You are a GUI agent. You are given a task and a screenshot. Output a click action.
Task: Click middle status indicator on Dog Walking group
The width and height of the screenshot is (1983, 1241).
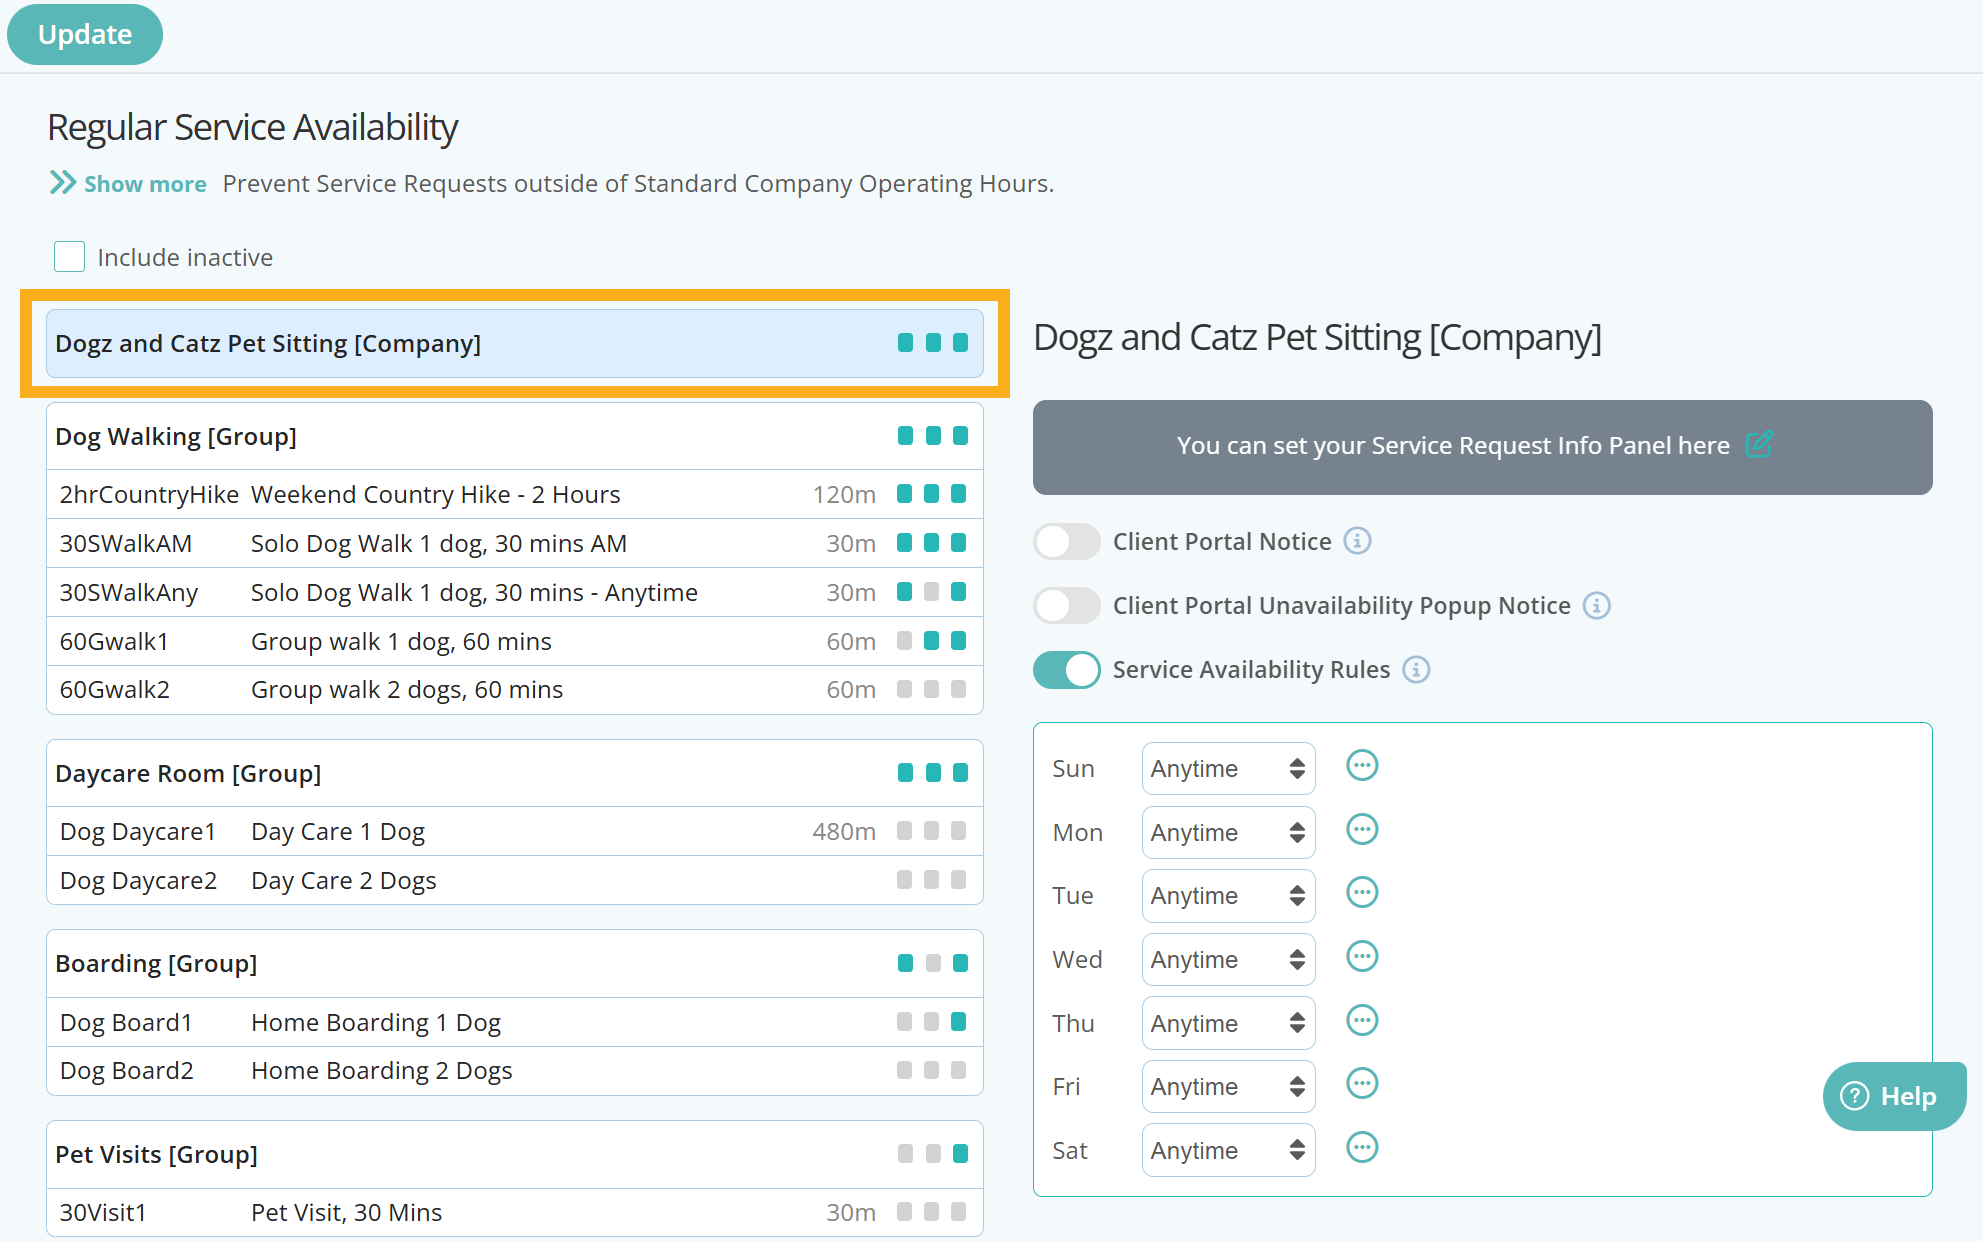(x=933, y=436)
